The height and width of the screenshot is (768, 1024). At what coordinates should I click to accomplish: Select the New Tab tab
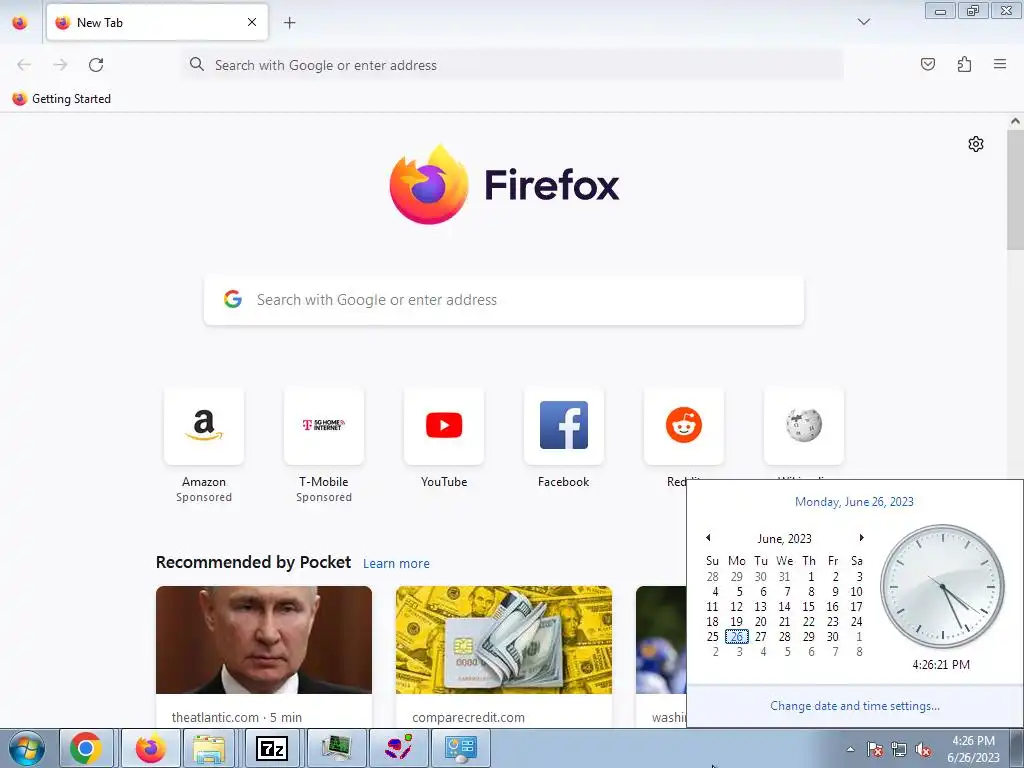tap(157, 22)
